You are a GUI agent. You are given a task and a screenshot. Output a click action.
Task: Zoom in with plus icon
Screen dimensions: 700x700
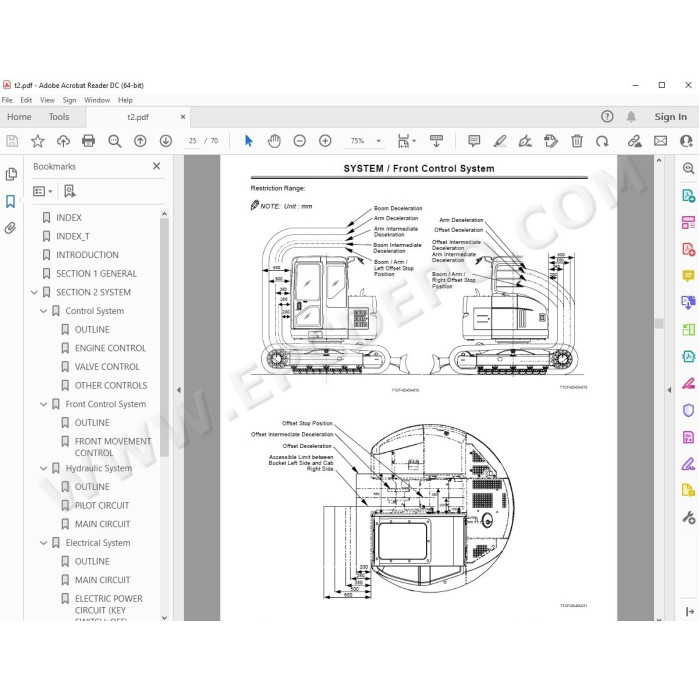(325, 141)
